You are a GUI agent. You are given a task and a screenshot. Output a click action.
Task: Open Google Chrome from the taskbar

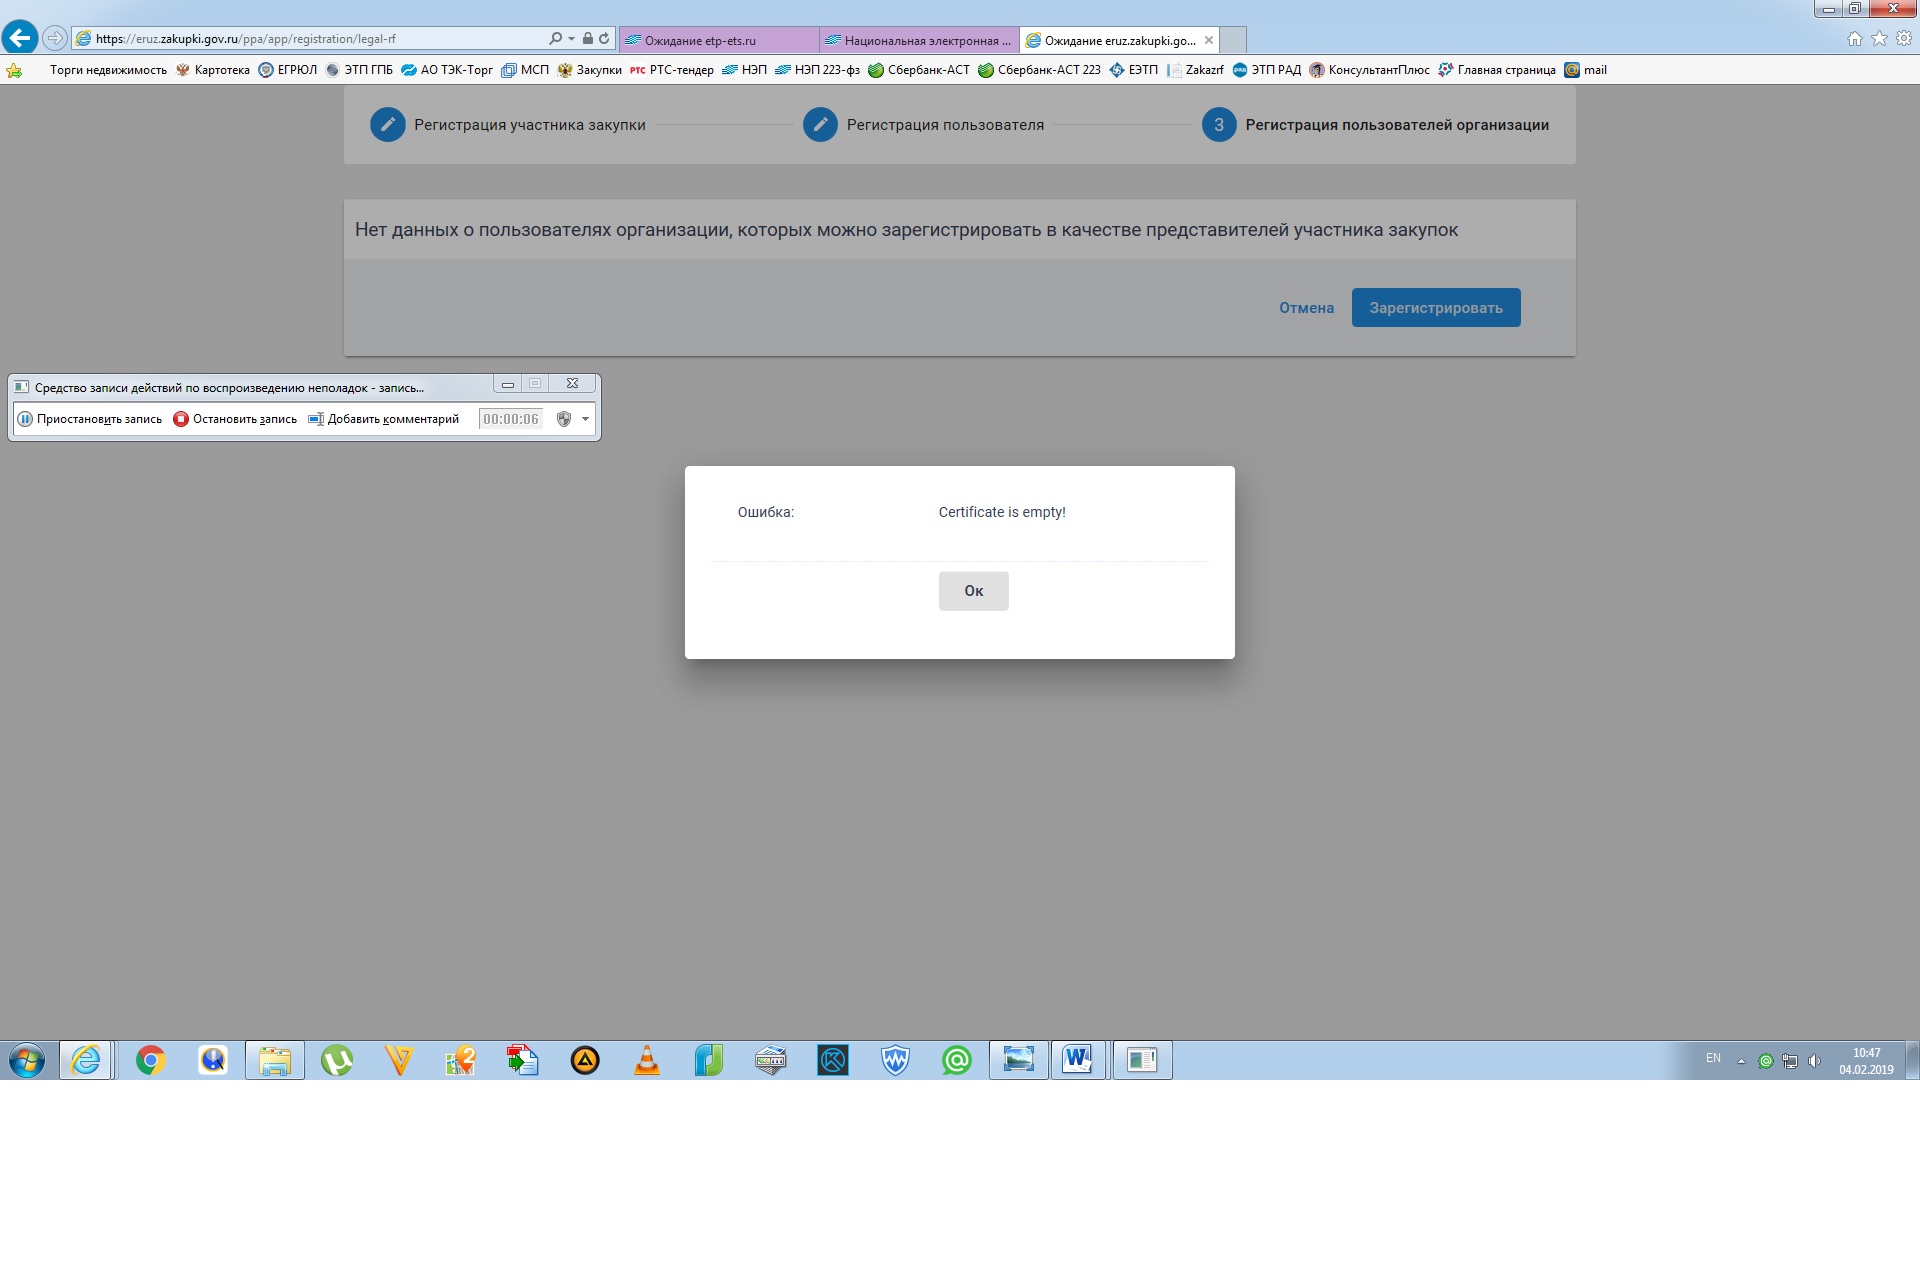(150, 1060)
